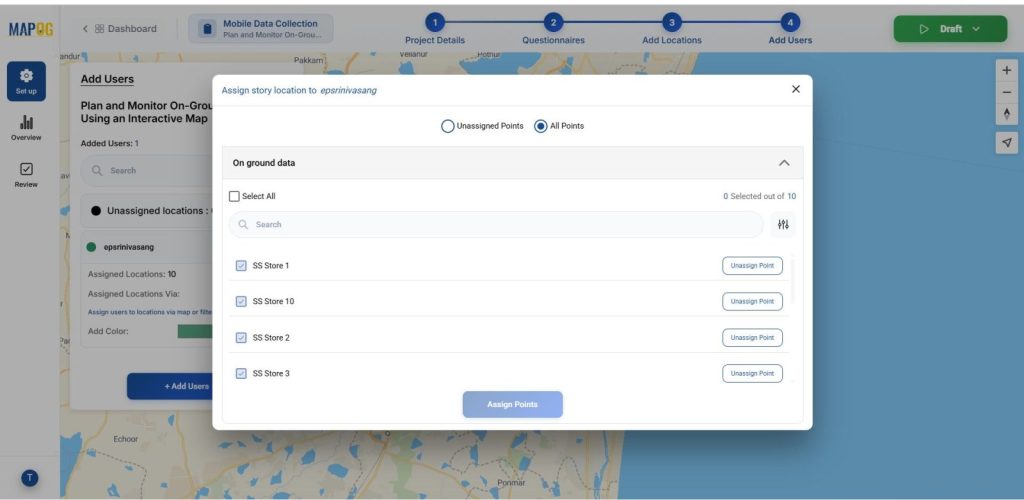
Task: Close the Assign story location dialog
Action: coord(795,89)
